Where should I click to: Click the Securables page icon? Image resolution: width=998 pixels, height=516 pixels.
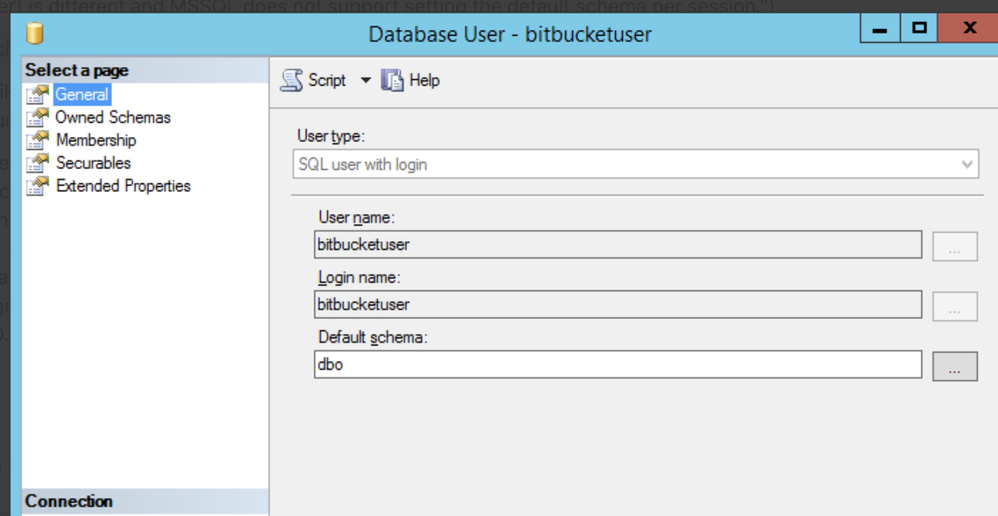tap(38, 163)
